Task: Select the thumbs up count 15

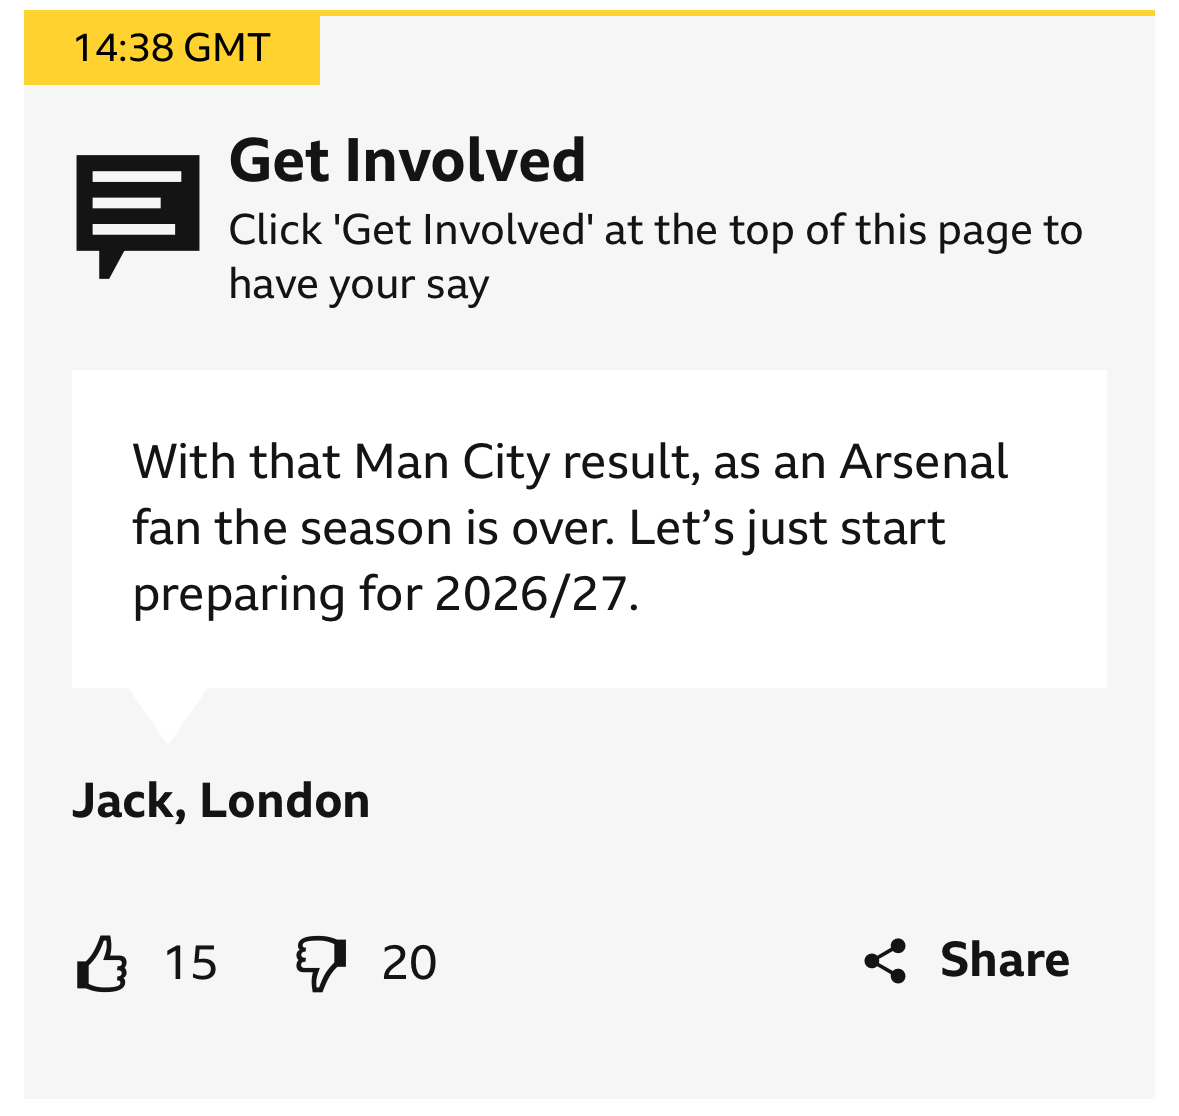Action: (x=190, y=963)
